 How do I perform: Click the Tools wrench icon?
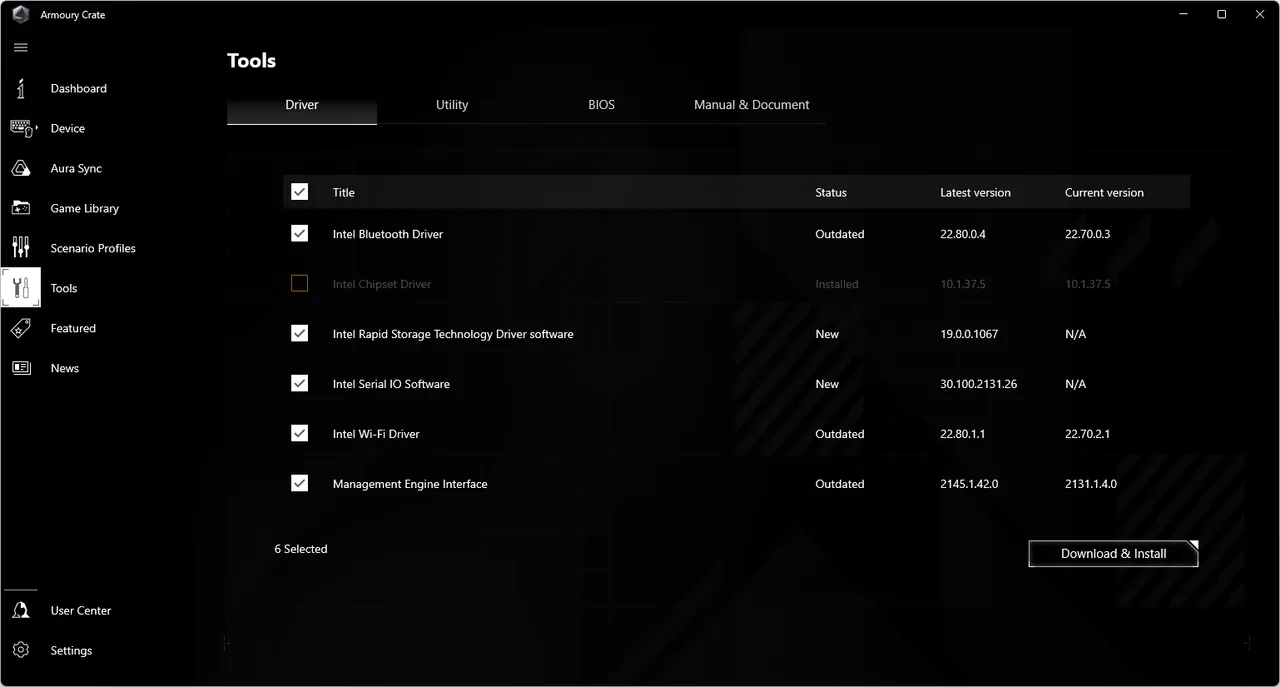[x=21, y=288]
